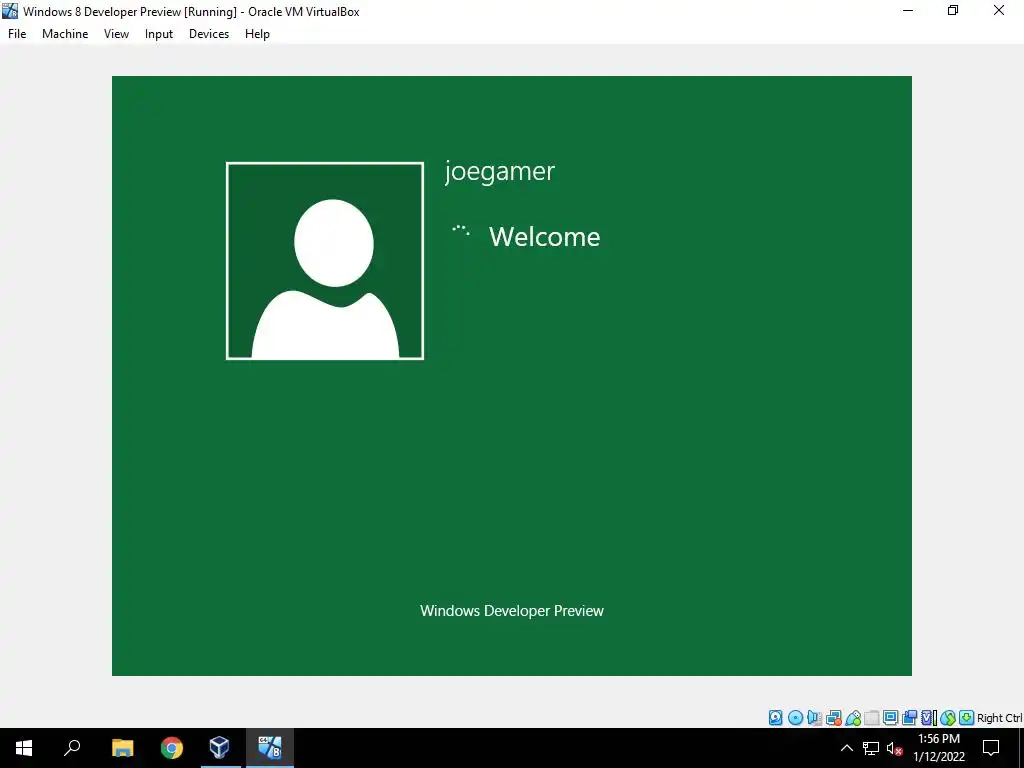Viewport: 1024px width, 768px height.
Task: Click the USB devices indicator icon
Action: (853, 718)
